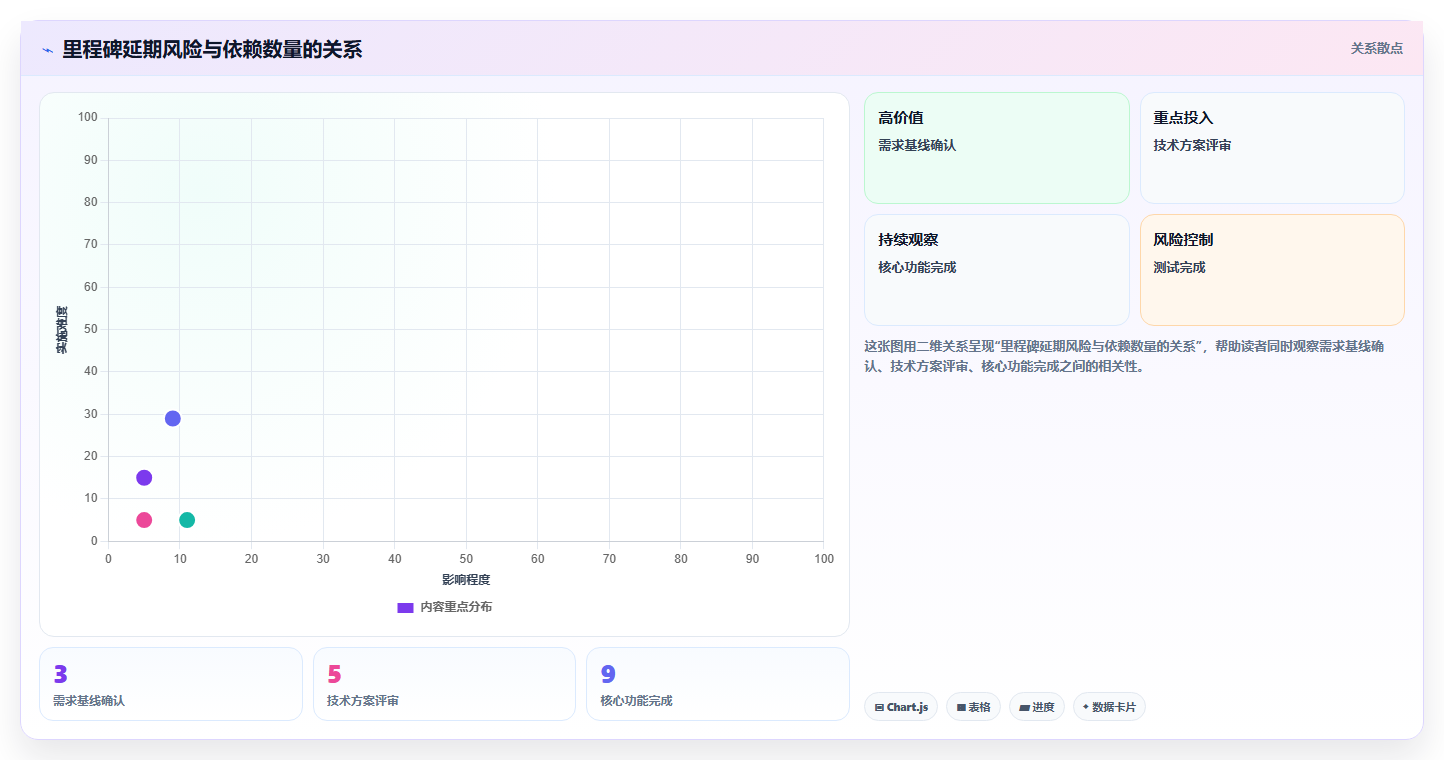Screen dimensions: 1444x760
Task: Click the stat value 5 for 技术方案评审
Action: (x=334, y=675)
